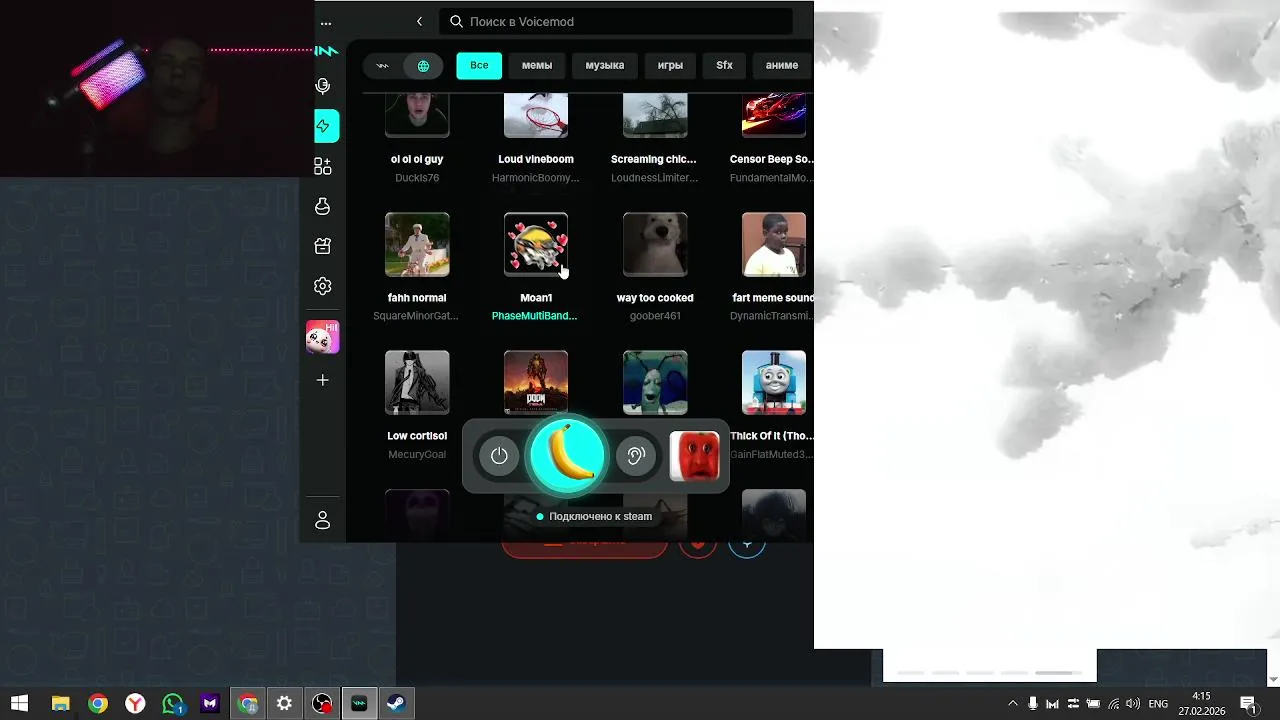Open author link HarmonicBoomy
The image size is (1280, 720).
pos(536,178)
